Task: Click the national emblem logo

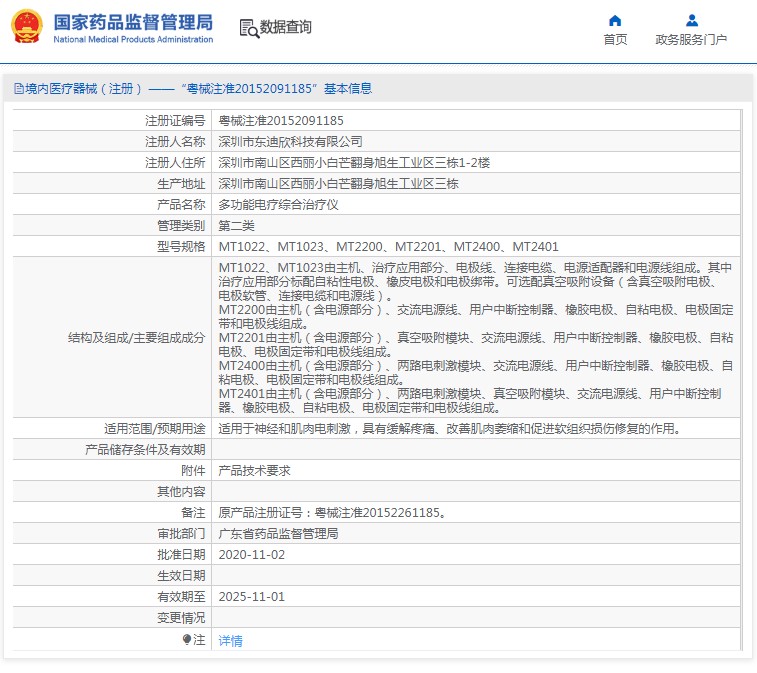Action: [26, 27]
